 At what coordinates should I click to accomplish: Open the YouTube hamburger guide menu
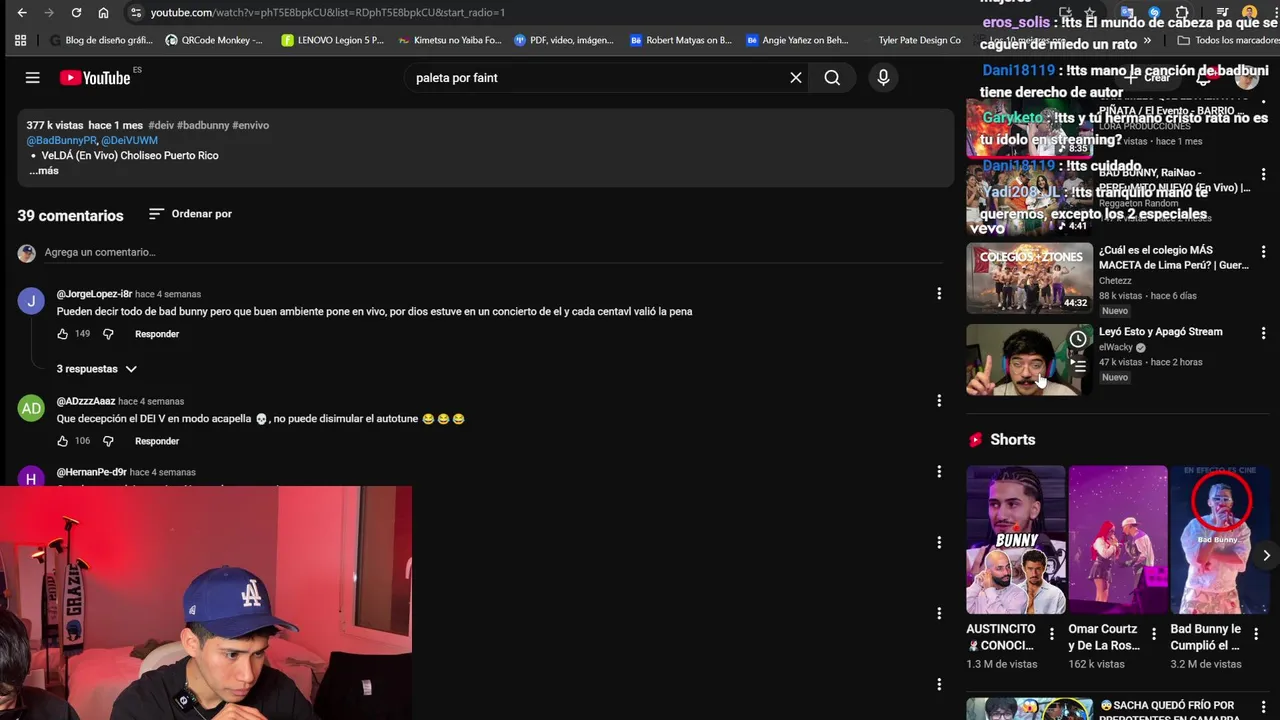33,78
